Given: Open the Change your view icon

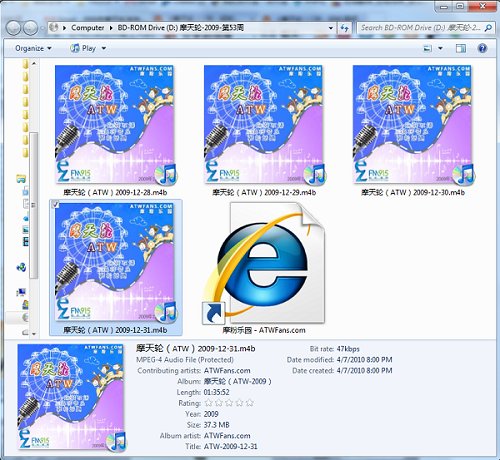Looking at the screenshot, I should [x=428, y=49].
